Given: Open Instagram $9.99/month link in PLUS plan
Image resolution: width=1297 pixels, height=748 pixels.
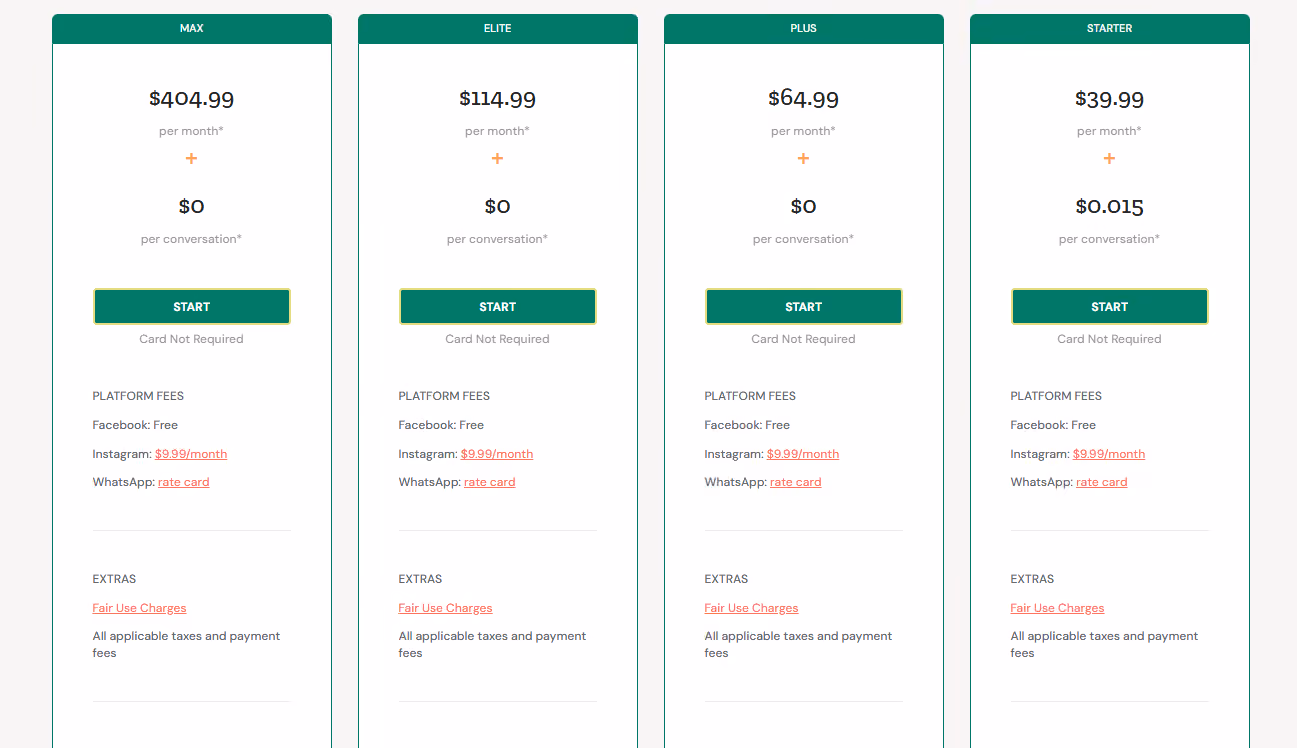Looking at the screenshot, I should (x=803, y=454).
